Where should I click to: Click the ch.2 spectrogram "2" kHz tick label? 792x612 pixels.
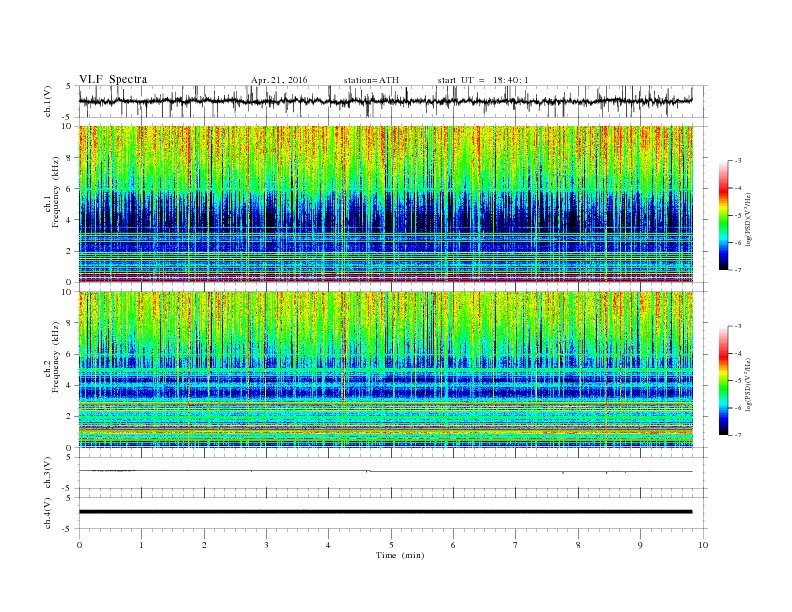[69, 417]
